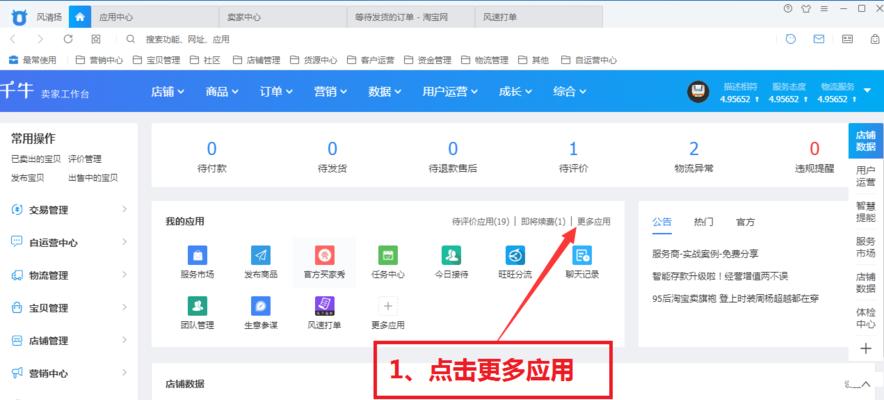
Task: Open the skin T-shirt icon in title bar
Action: [x=806, y=8]
